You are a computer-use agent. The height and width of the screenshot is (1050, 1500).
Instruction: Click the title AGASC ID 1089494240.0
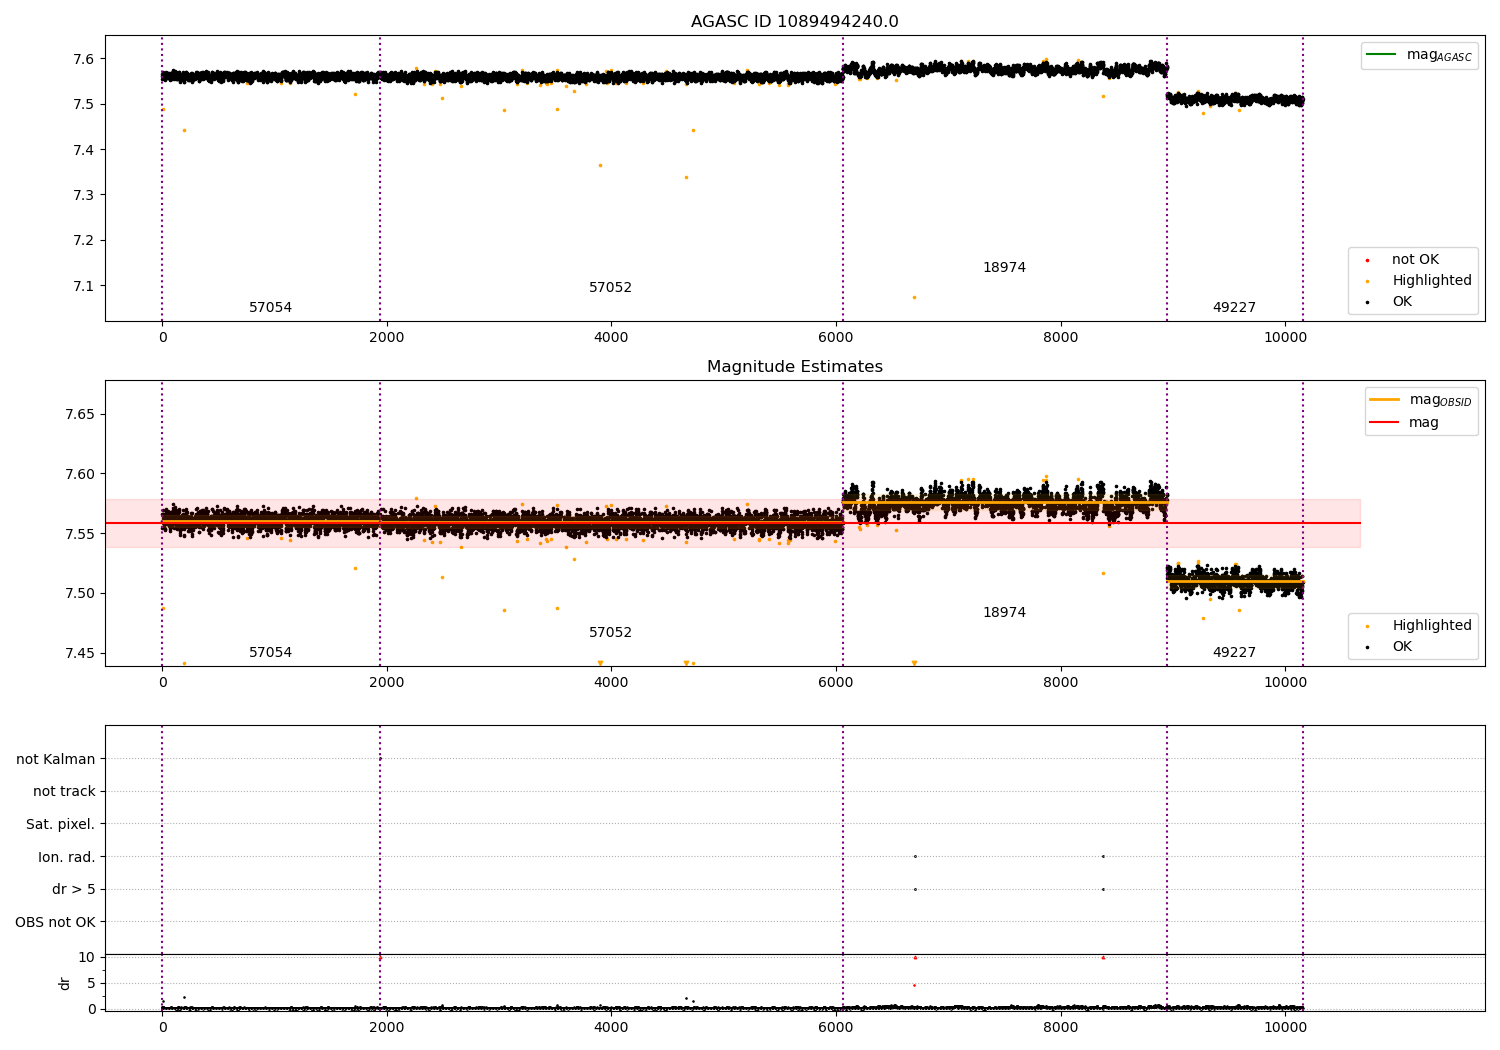tap(794, 22)
